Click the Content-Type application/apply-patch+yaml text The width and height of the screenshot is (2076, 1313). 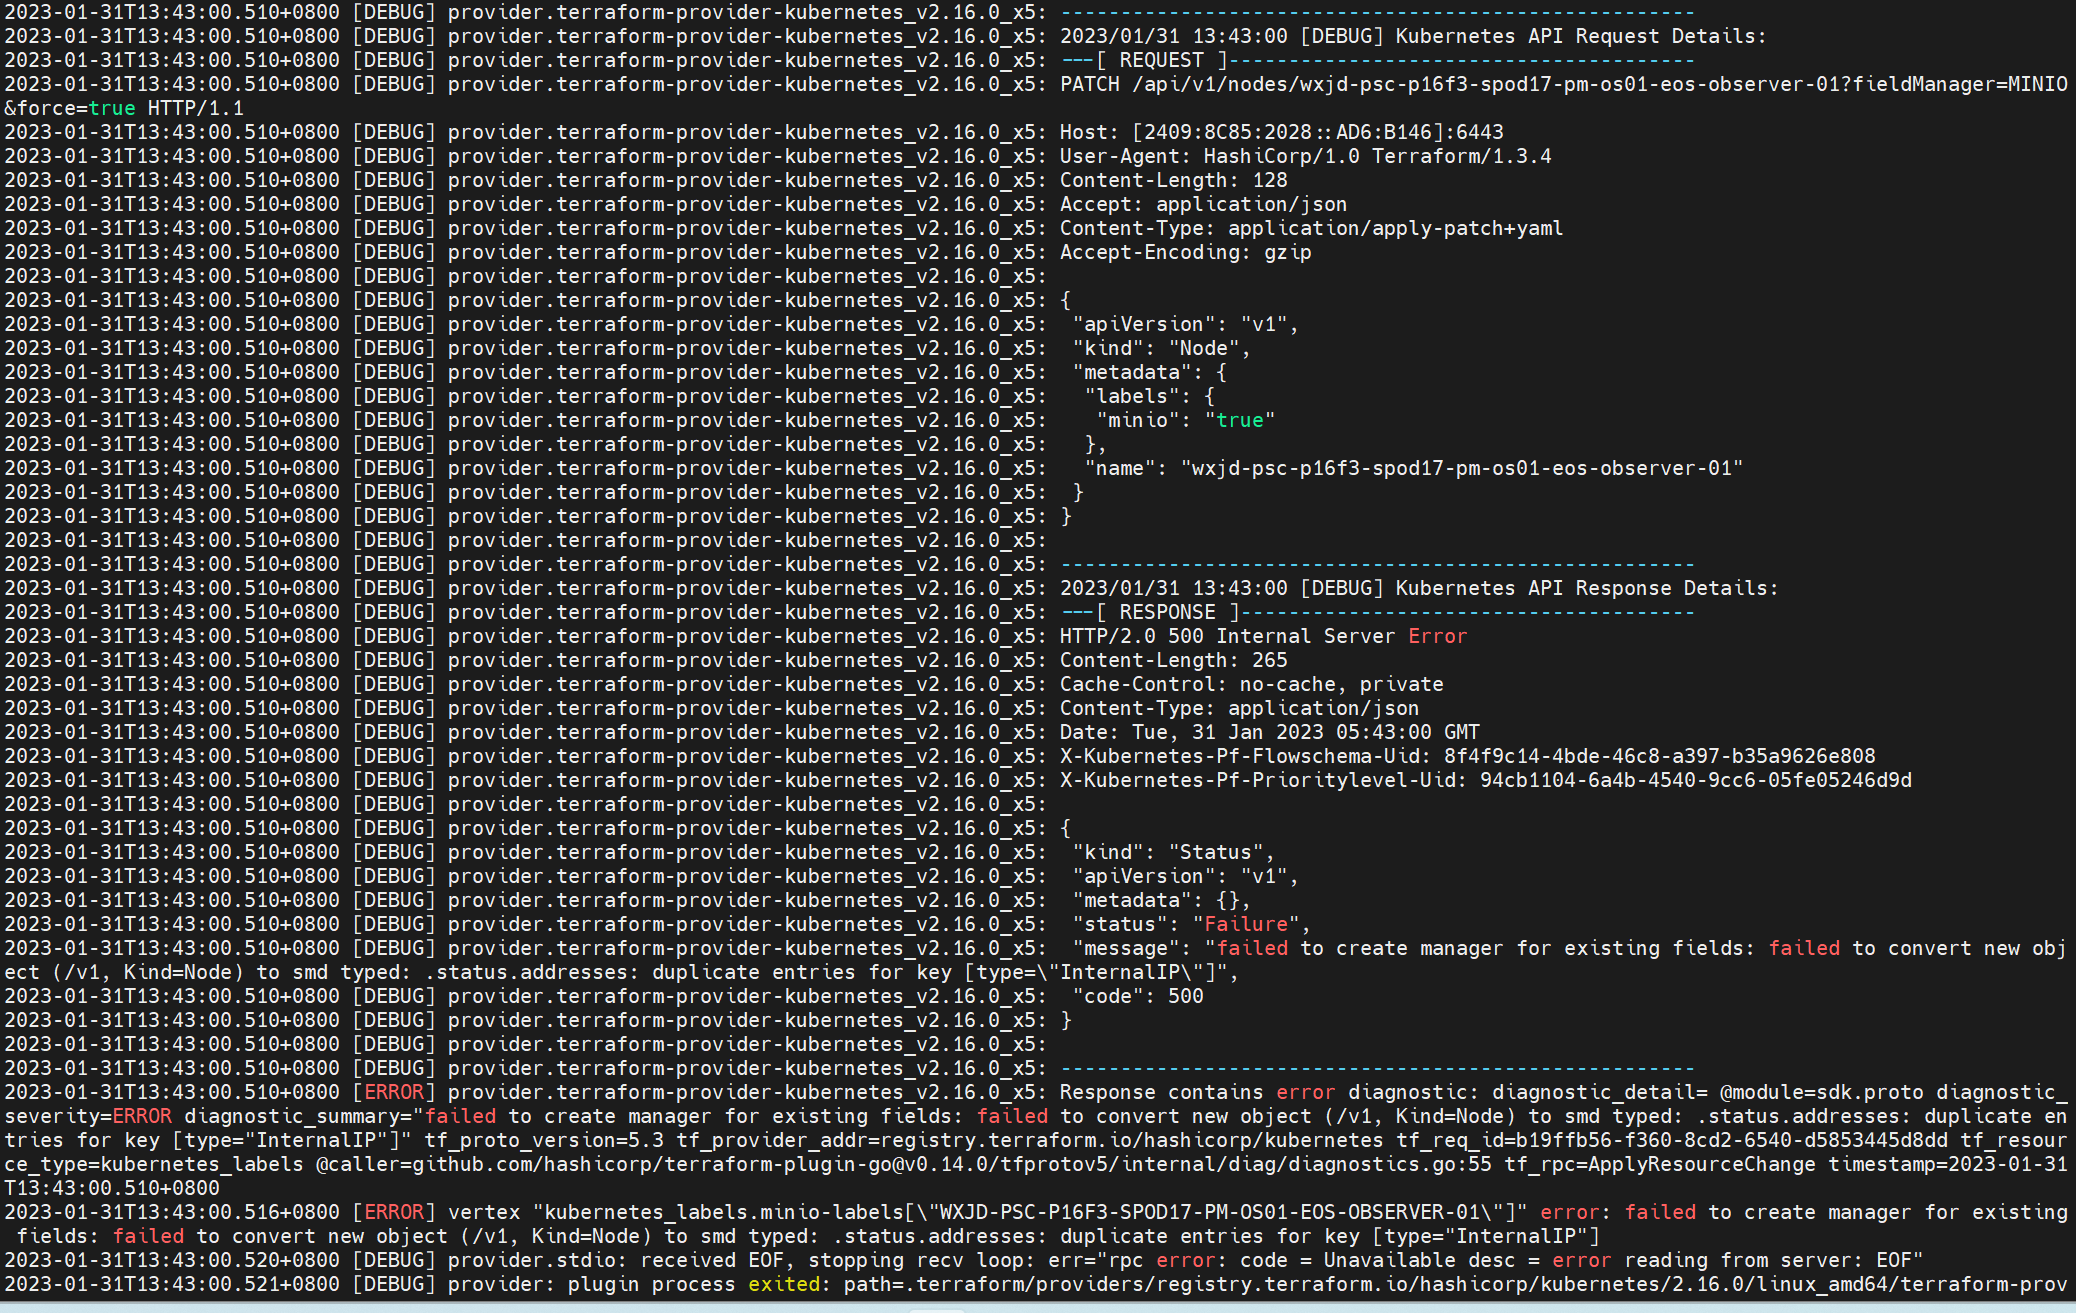tap(1394, 228)
